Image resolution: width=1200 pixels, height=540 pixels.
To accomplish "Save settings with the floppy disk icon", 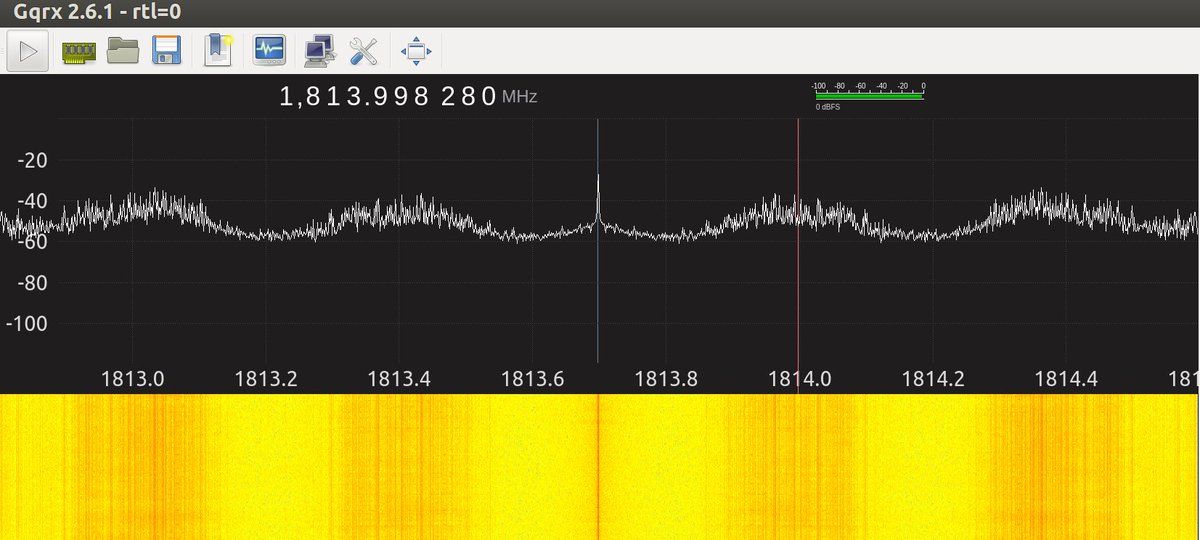I will pyautogui.click(x=165, y=50).
